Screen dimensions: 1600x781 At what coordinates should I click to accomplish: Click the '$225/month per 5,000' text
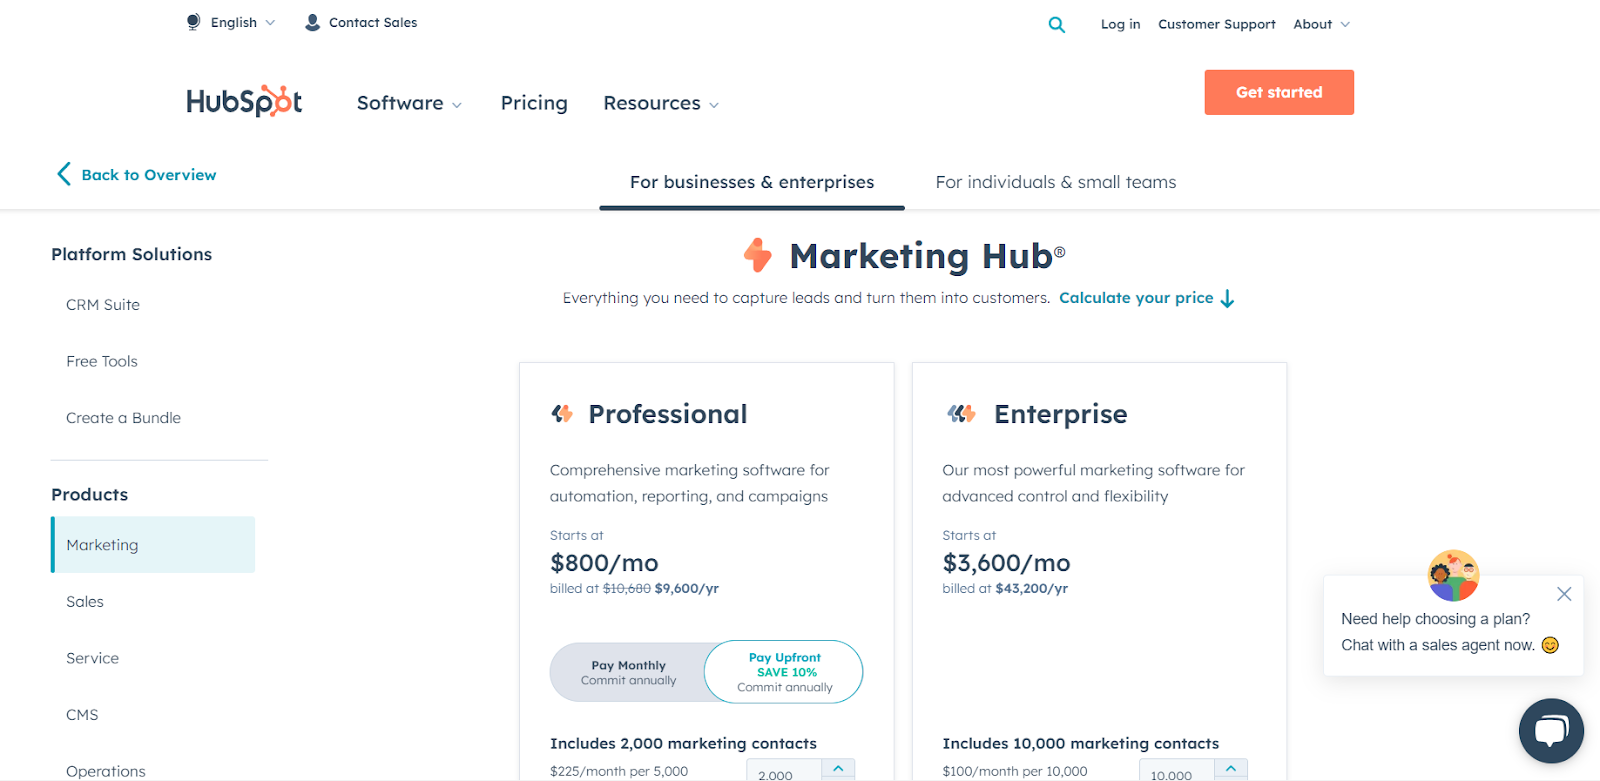pyautogui.click(x=619, y=771)
